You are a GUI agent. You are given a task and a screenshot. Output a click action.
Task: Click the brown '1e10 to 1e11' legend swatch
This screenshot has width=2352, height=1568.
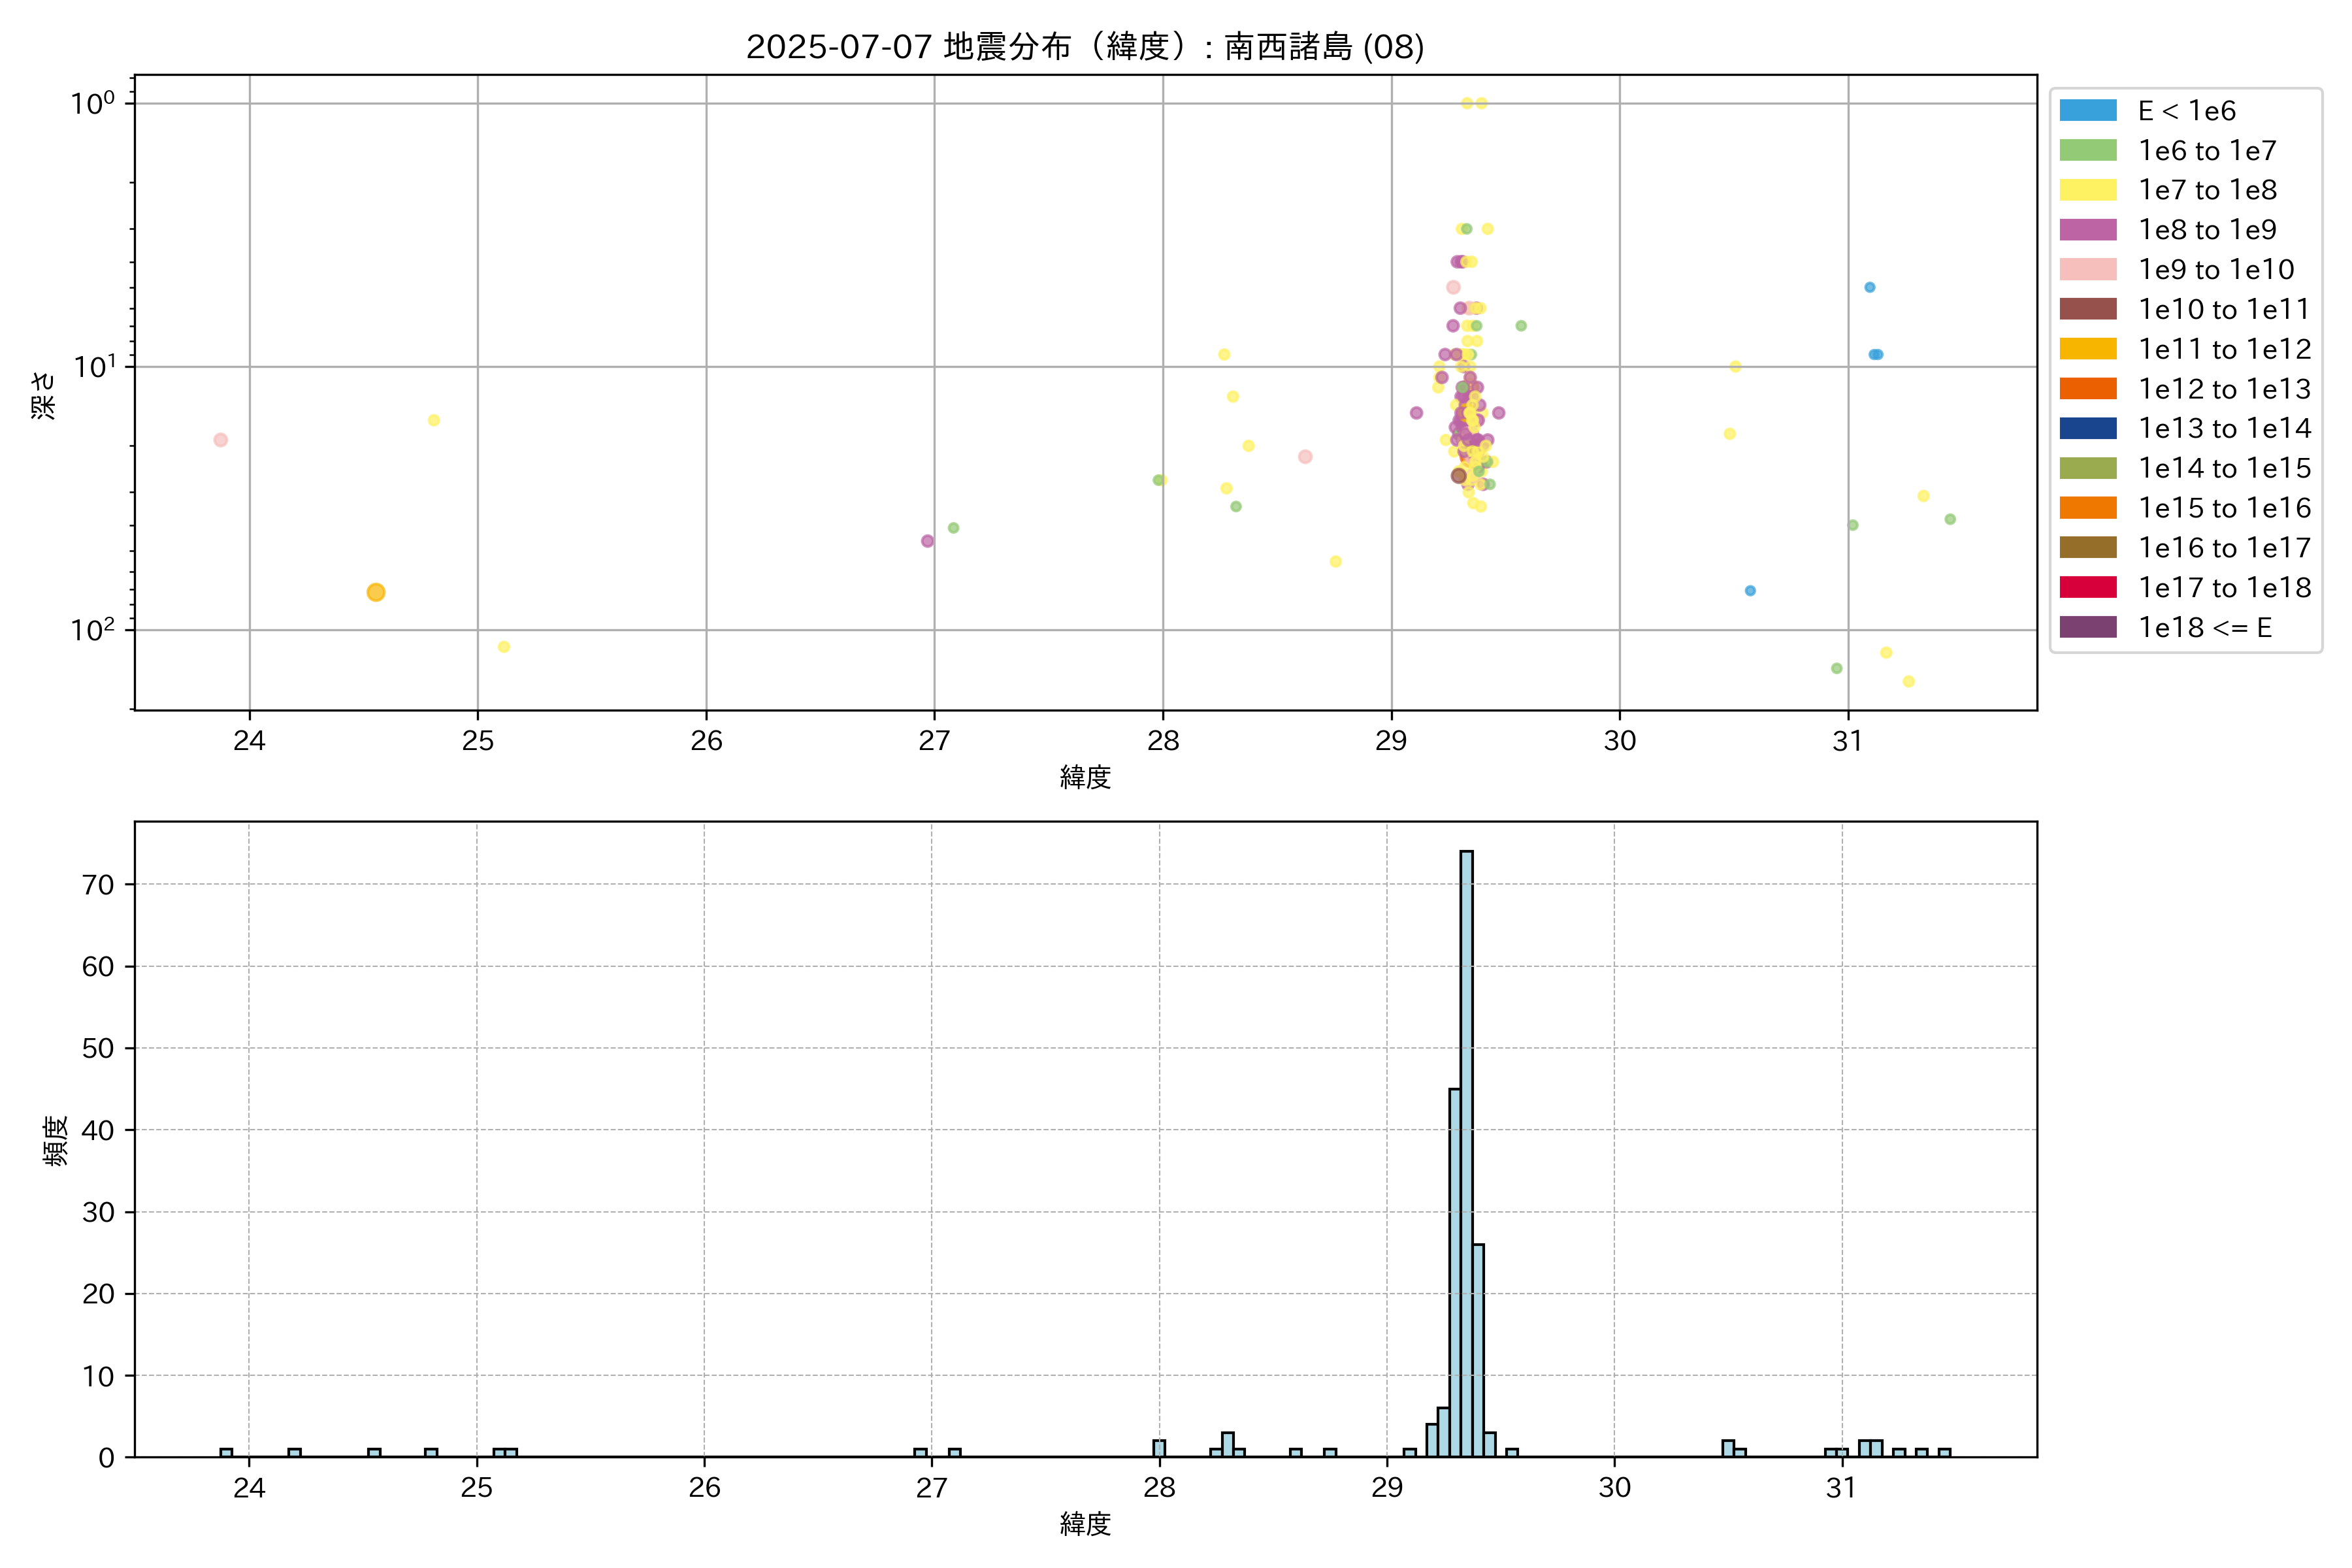2087,309
